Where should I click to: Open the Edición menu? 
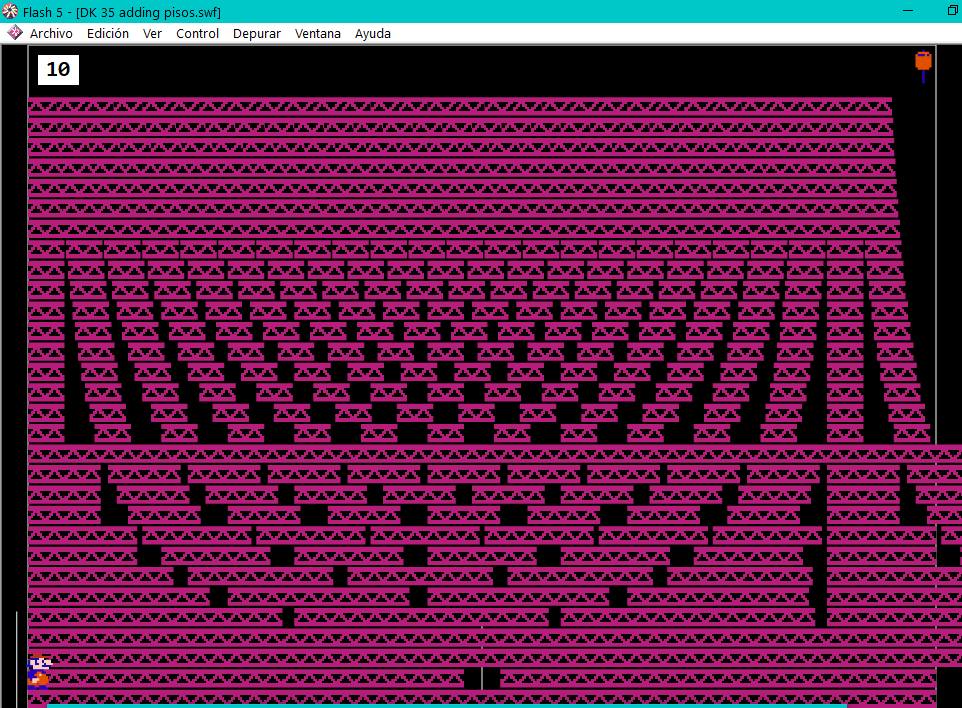pos(107,34)
